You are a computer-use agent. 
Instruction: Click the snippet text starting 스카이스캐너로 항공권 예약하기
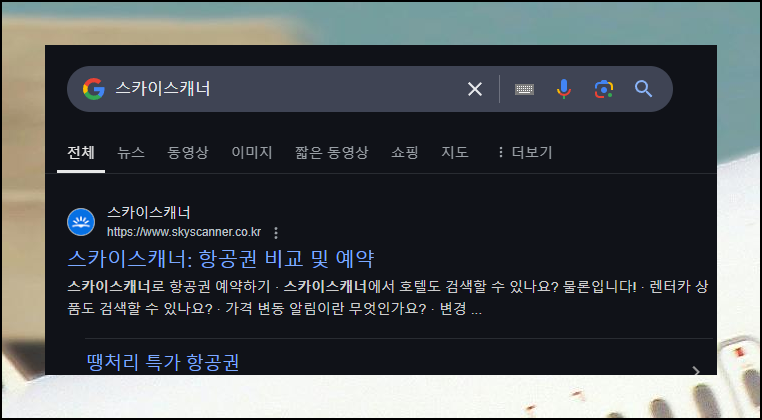(x=387, y=298)
